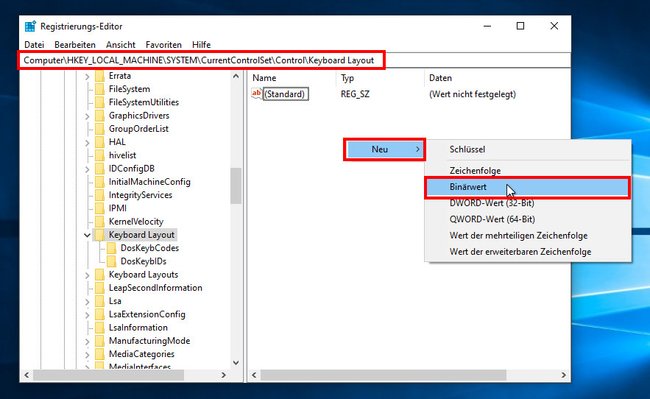Click the FileSystemUtilities folder icon
650x399 pixels.
pos(99,102)
